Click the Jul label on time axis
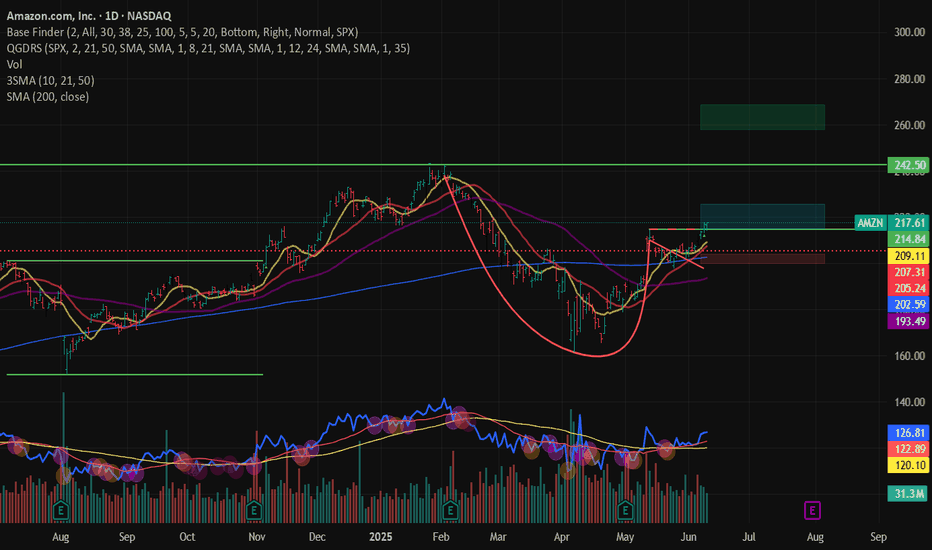Screen dimensions: 932x550 pos(748,537)
